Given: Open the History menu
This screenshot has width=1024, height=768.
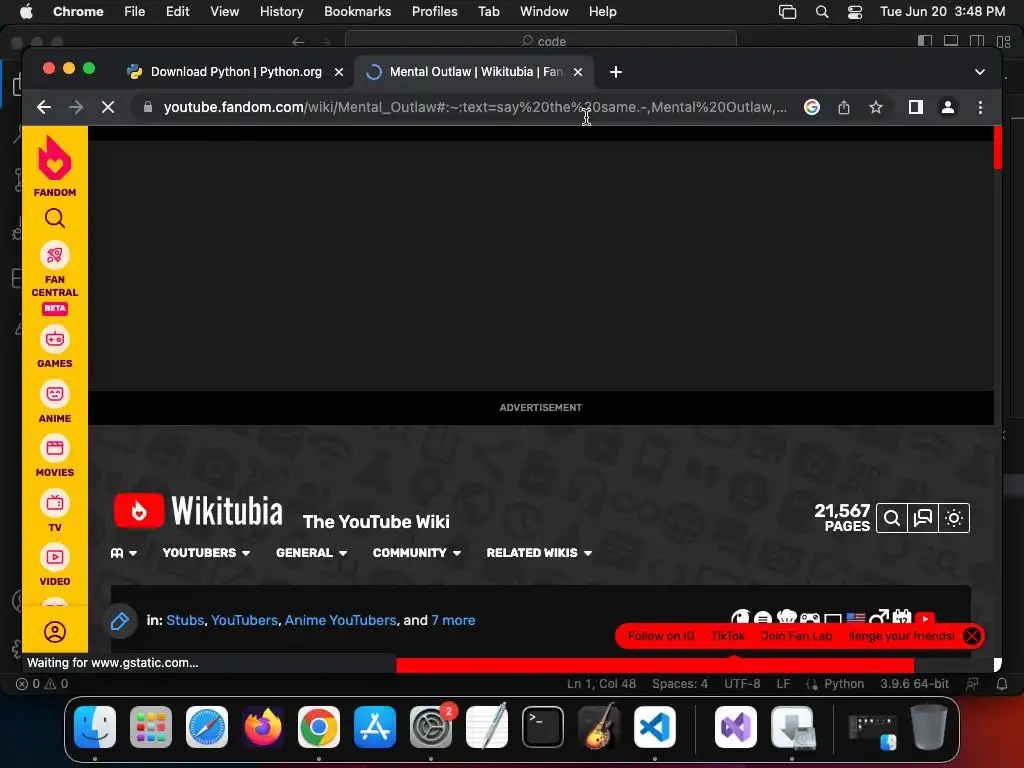Looking at the screenshot, I should tap(281, 12).
